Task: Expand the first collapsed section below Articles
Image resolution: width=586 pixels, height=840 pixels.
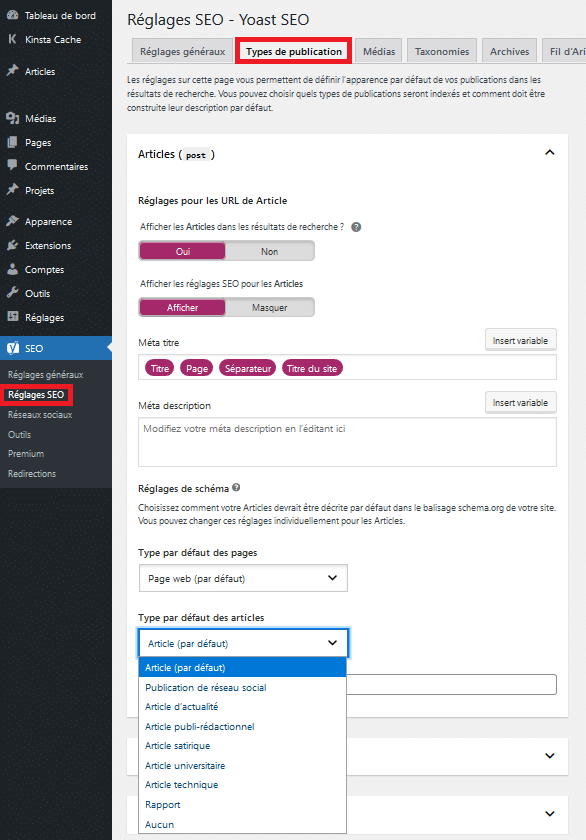Action: [x=550, y=756]
